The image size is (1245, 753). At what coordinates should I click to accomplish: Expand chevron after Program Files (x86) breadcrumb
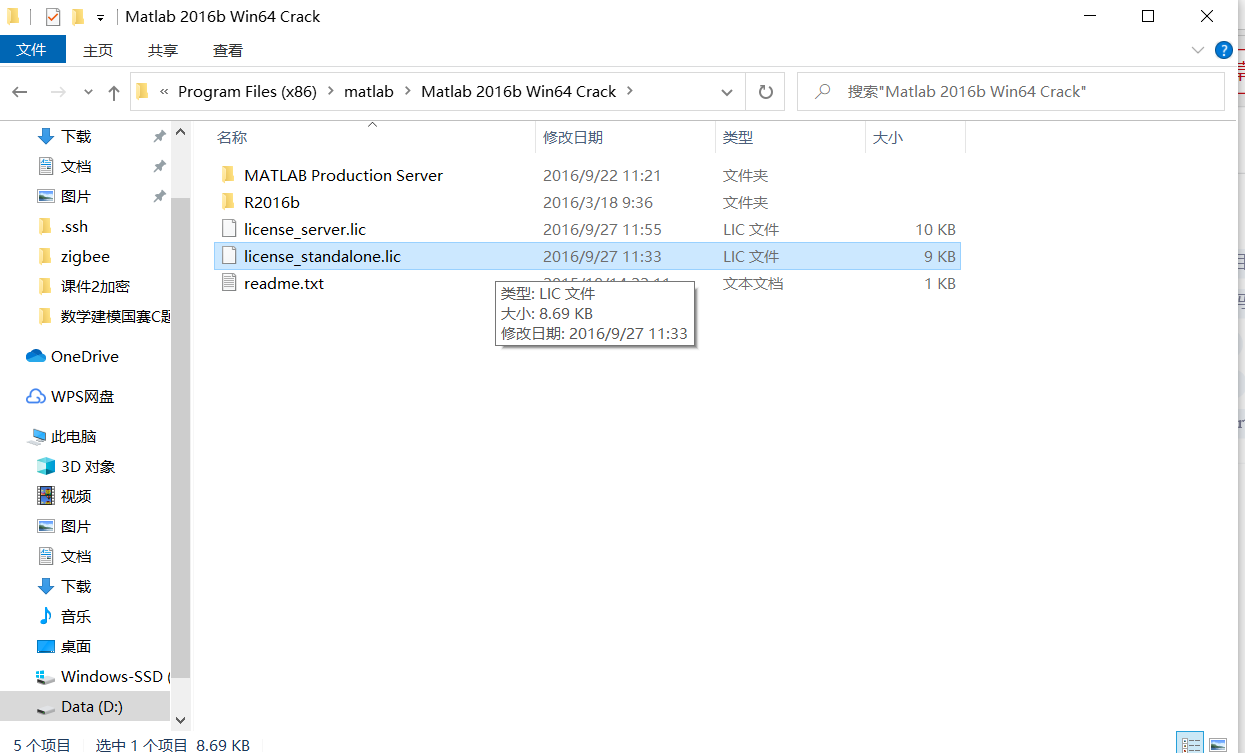(331, 92)
